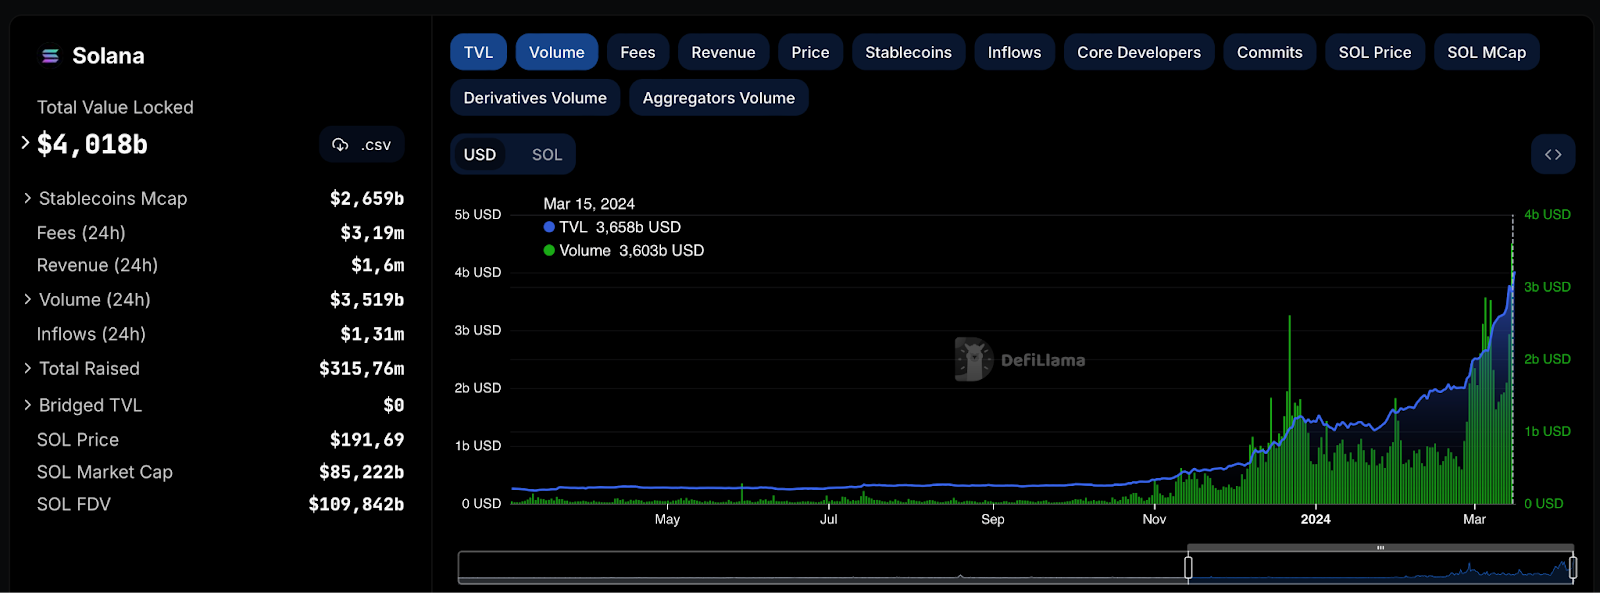Image resolution: width=1600 pixels, height=593 pixels.
Task: Expand the Total Raised row
Action: 28,368
